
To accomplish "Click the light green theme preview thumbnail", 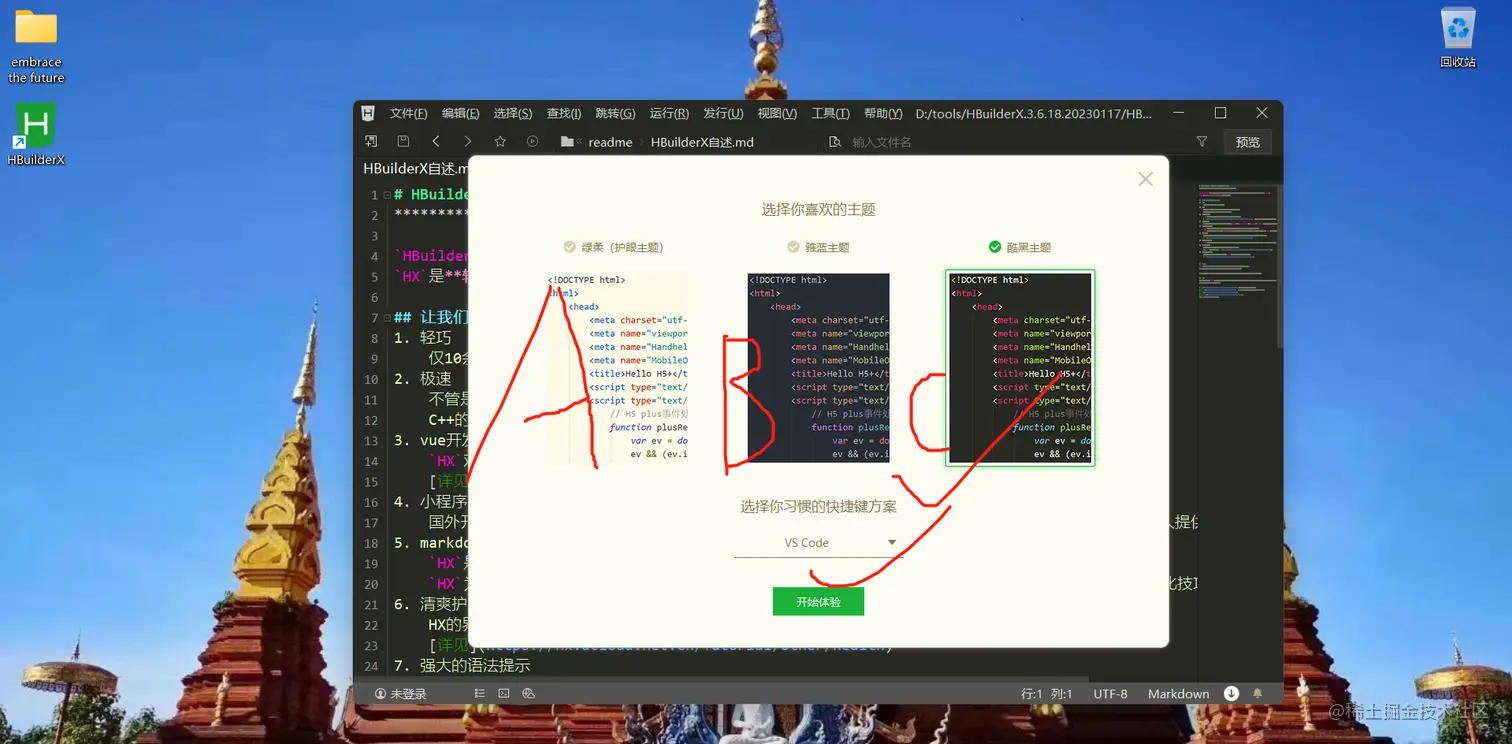I will click(x=618, y=367).
